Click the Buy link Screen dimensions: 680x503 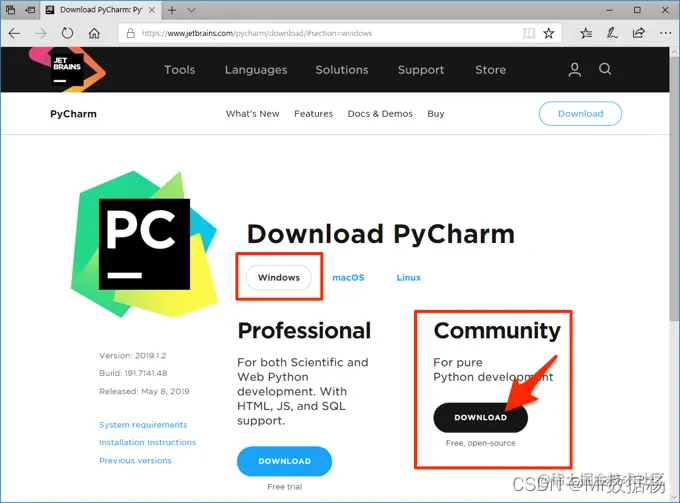click(x=435, y=114)
